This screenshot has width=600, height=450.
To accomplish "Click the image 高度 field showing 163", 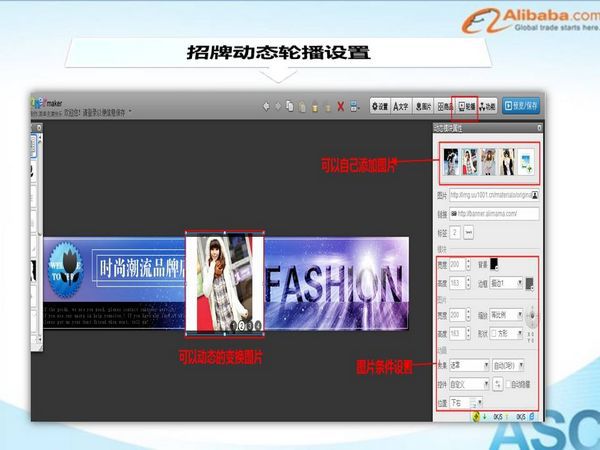I will pos(457,333).
